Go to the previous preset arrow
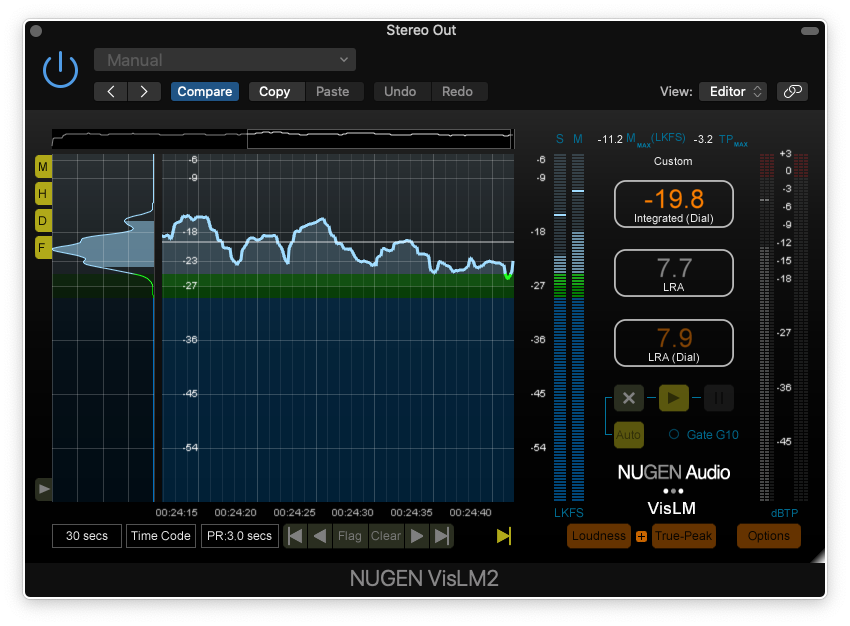This screenshot has height=626, width=850. pos(111,92)
